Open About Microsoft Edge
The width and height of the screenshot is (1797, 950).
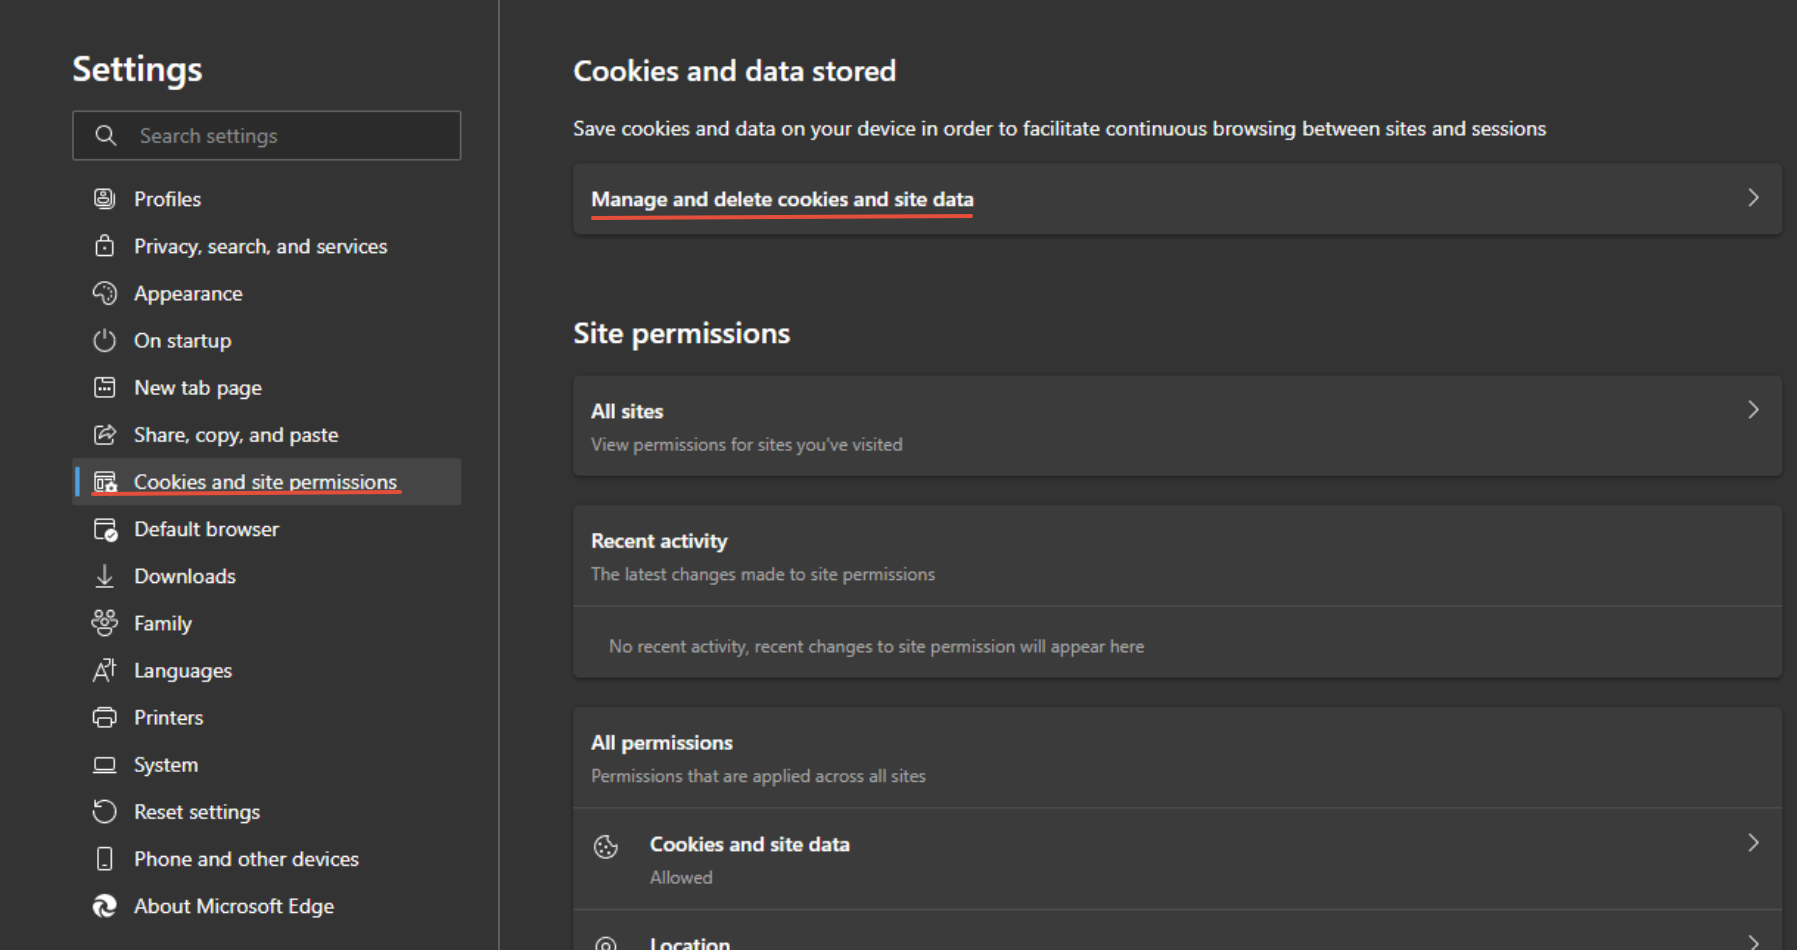click(266, 906)
